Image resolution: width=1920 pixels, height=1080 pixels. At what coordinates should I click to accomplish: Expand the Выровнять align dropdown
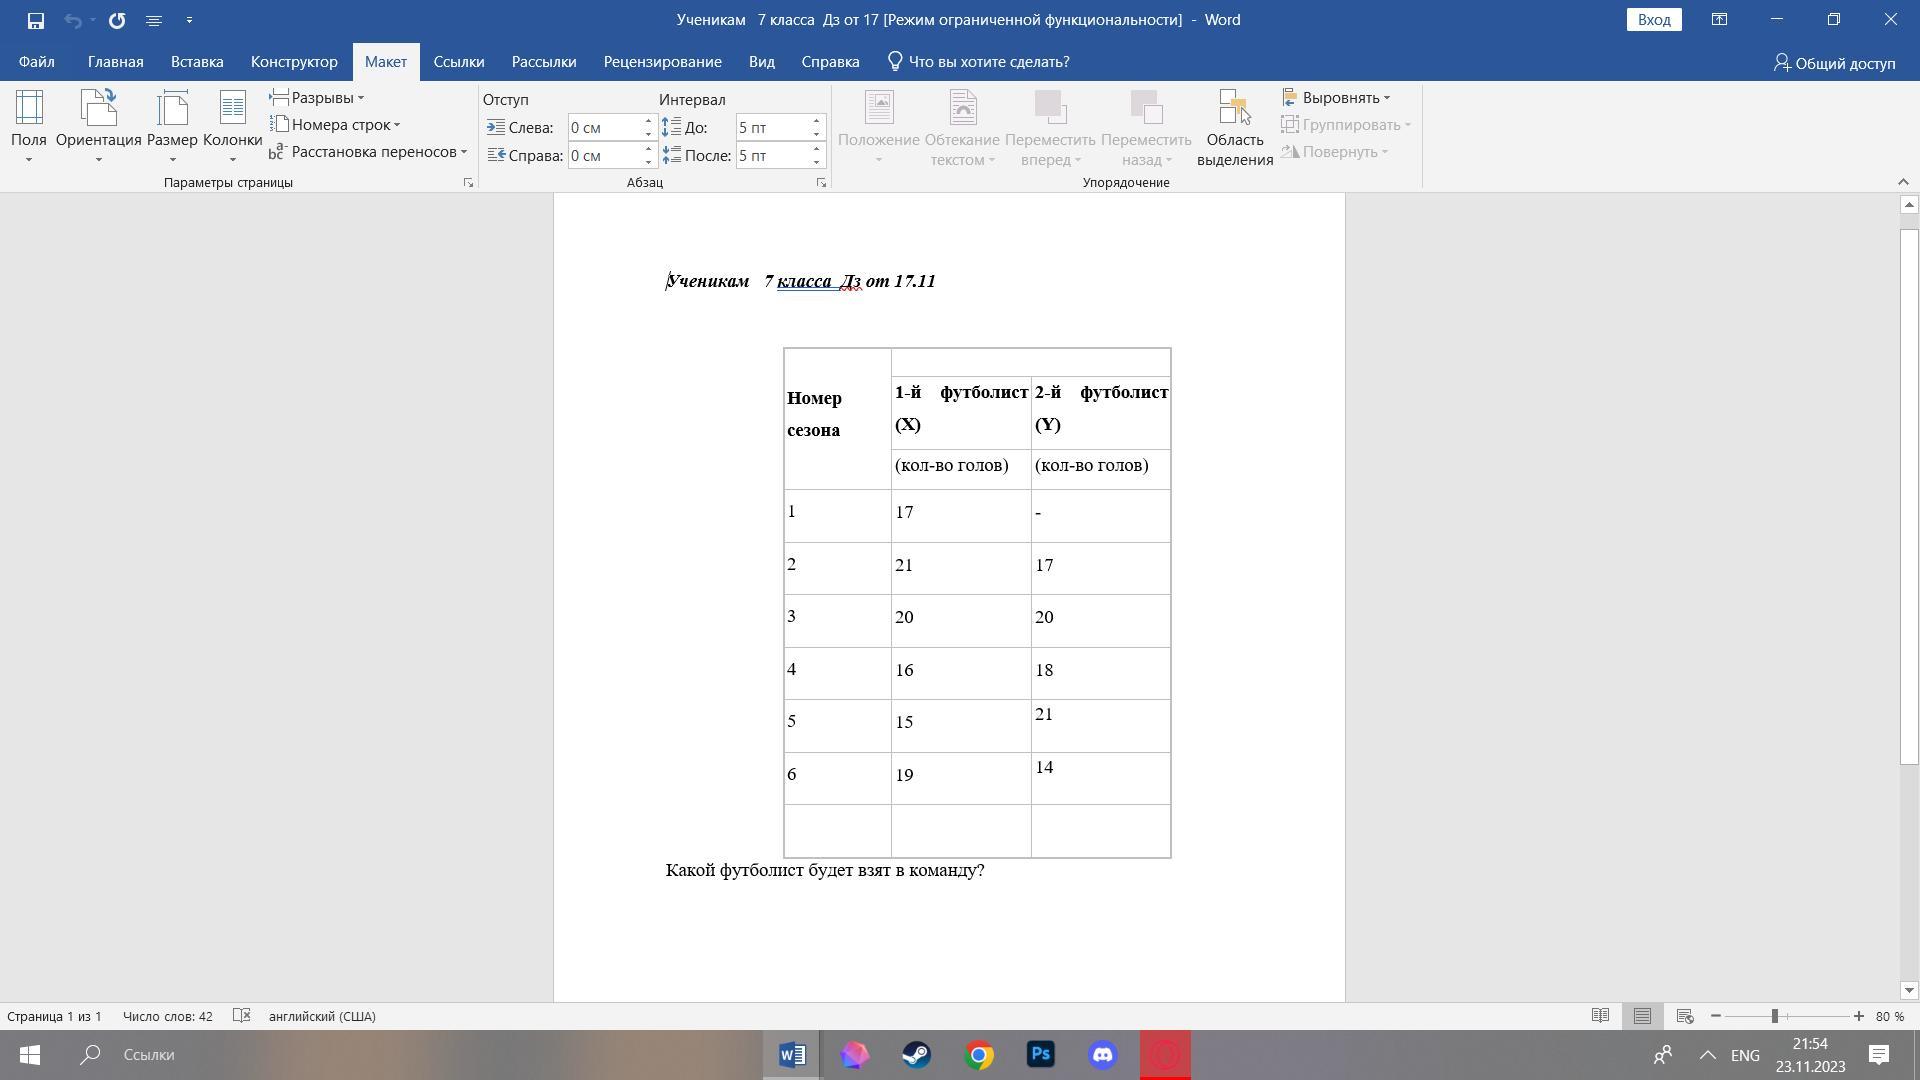1337,98
